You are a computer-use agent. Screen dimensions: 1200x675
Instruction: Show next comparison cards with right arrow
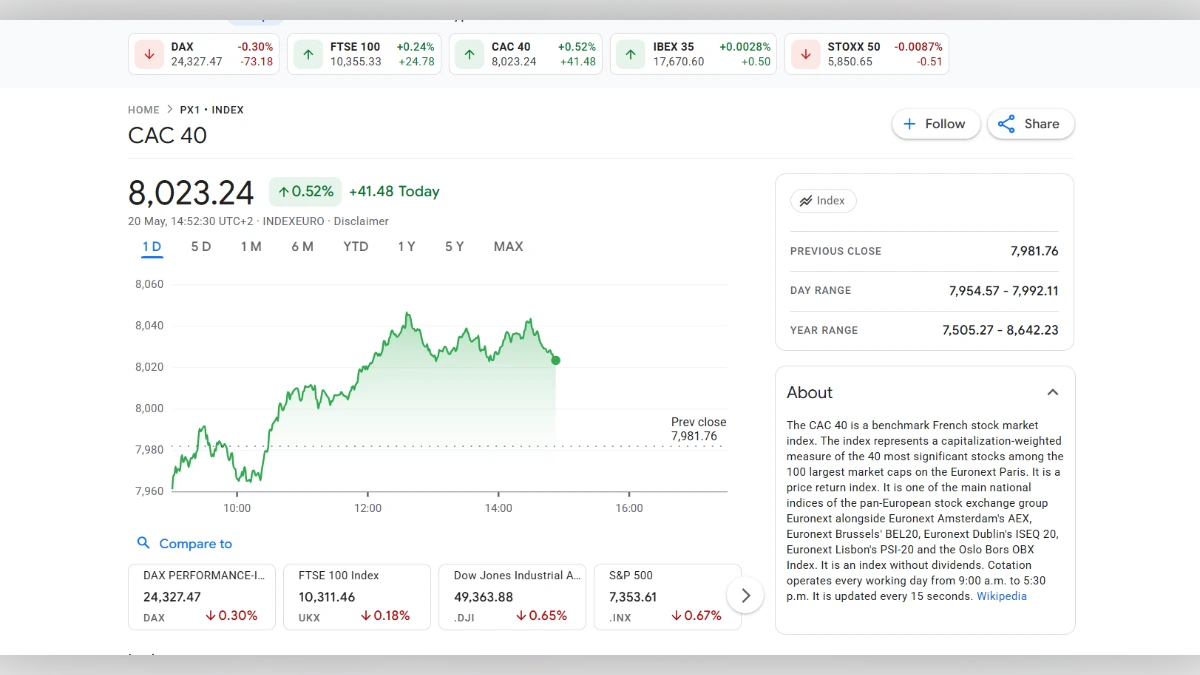(745, 596)
